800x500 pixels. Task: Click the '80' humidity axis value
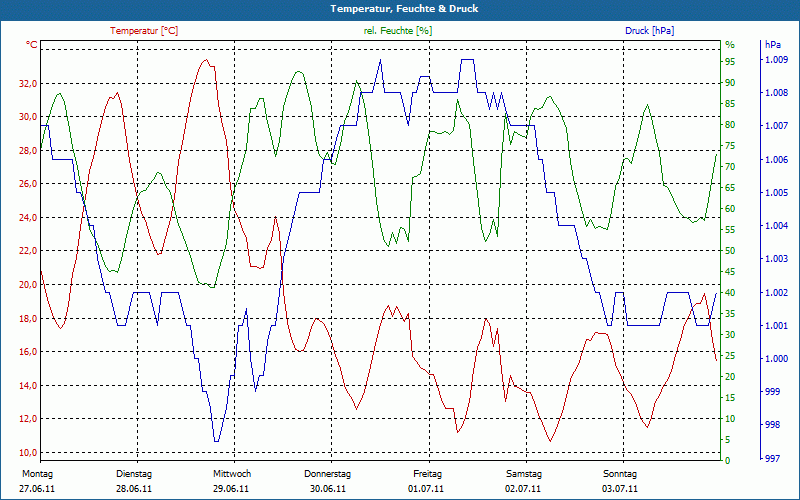(x=730, y=124)
